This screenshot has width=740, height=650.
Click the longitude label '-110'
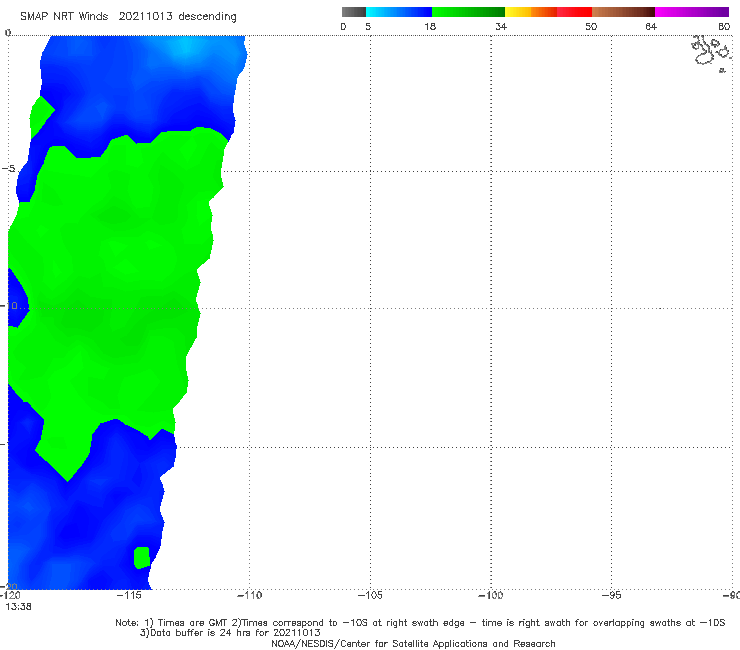coord(250,595)
